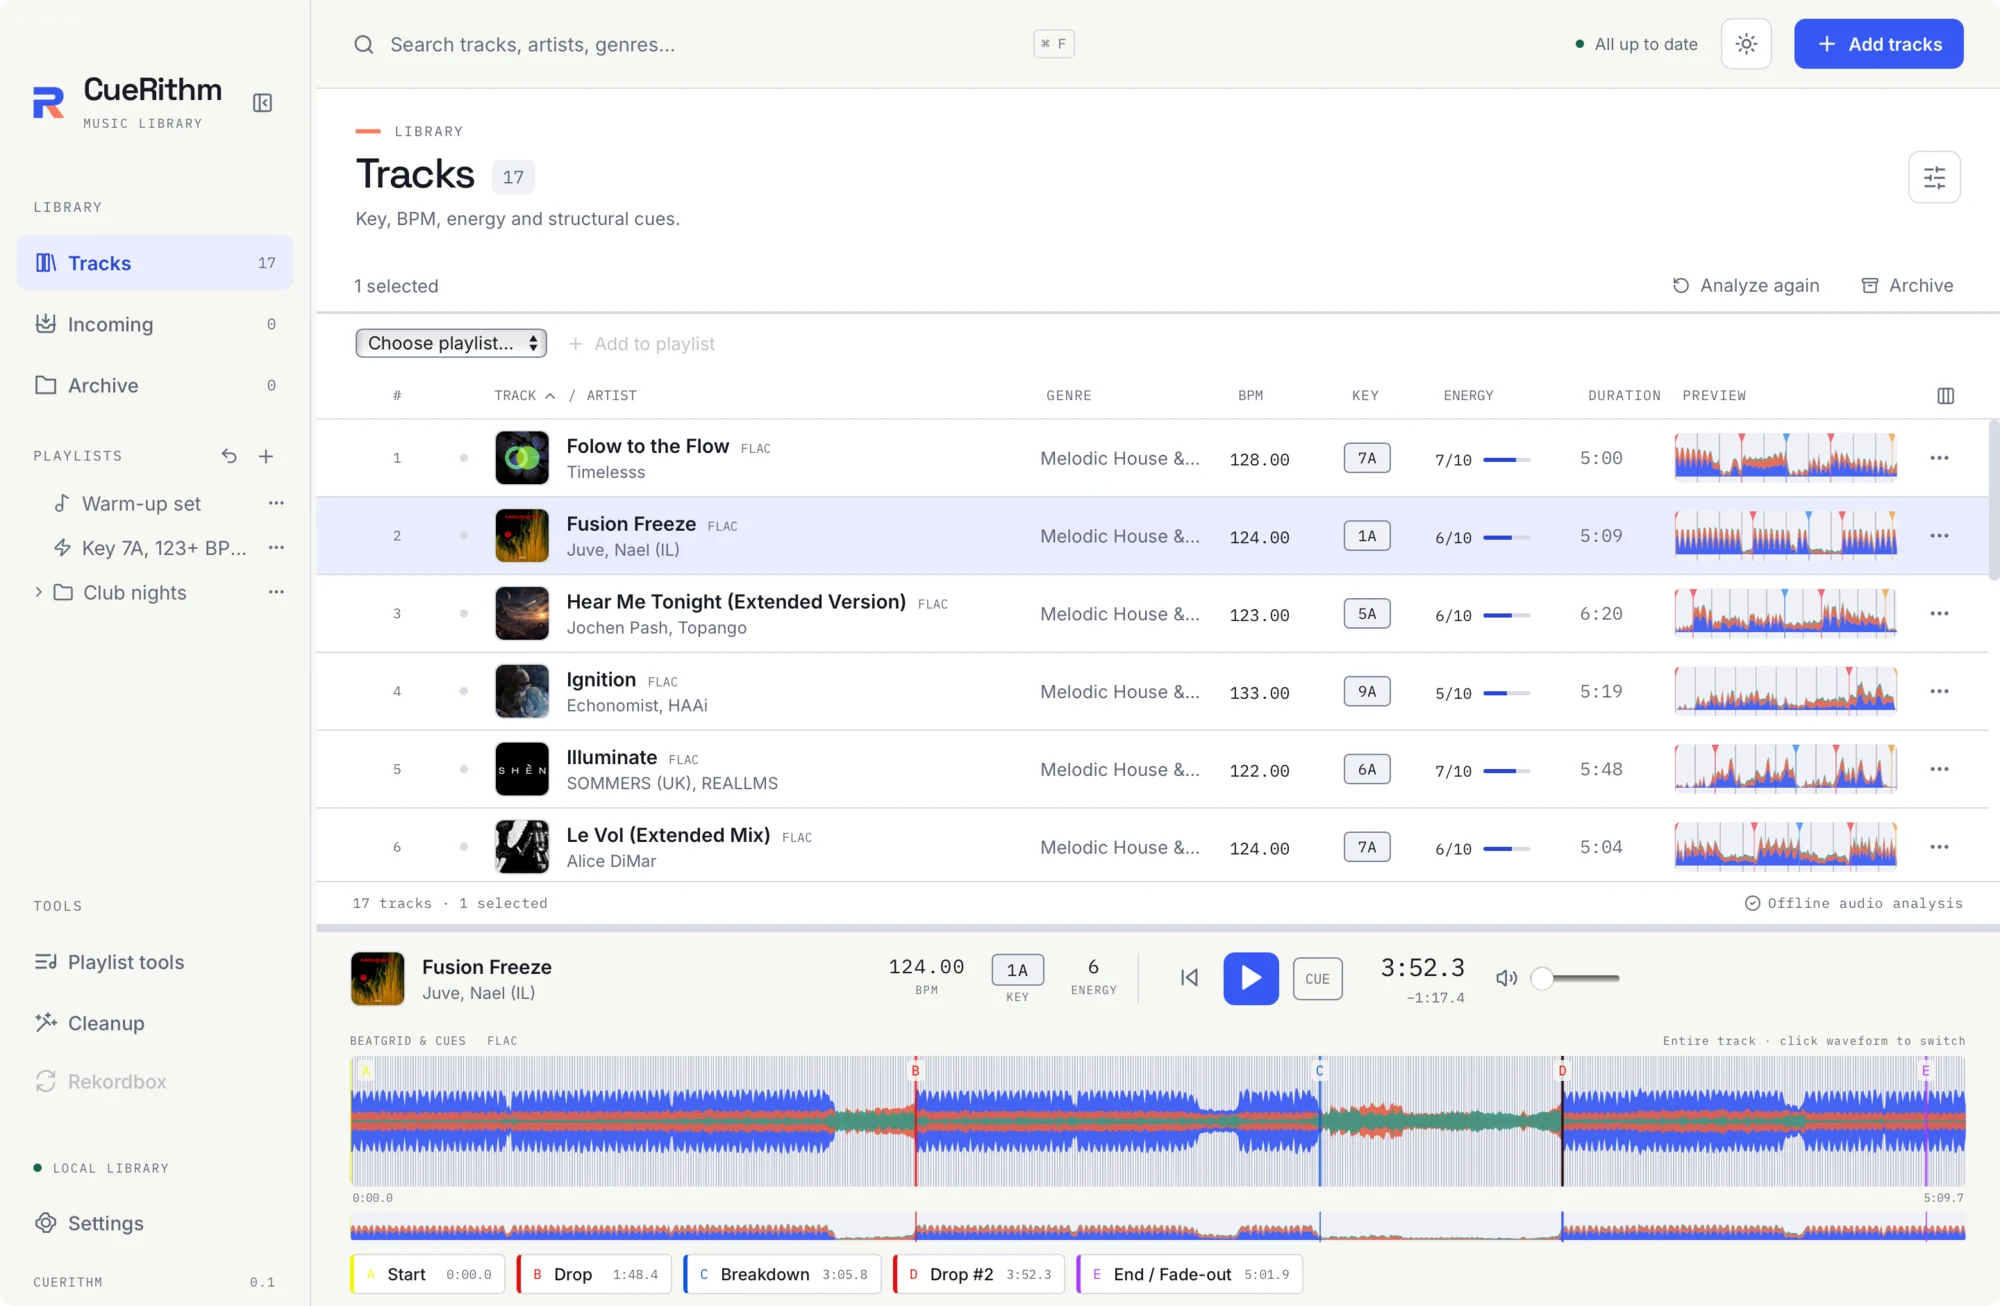Click Analyze again
Screen dimensions: 2000x1306
pyautogui.click(x=1745, y=286)
